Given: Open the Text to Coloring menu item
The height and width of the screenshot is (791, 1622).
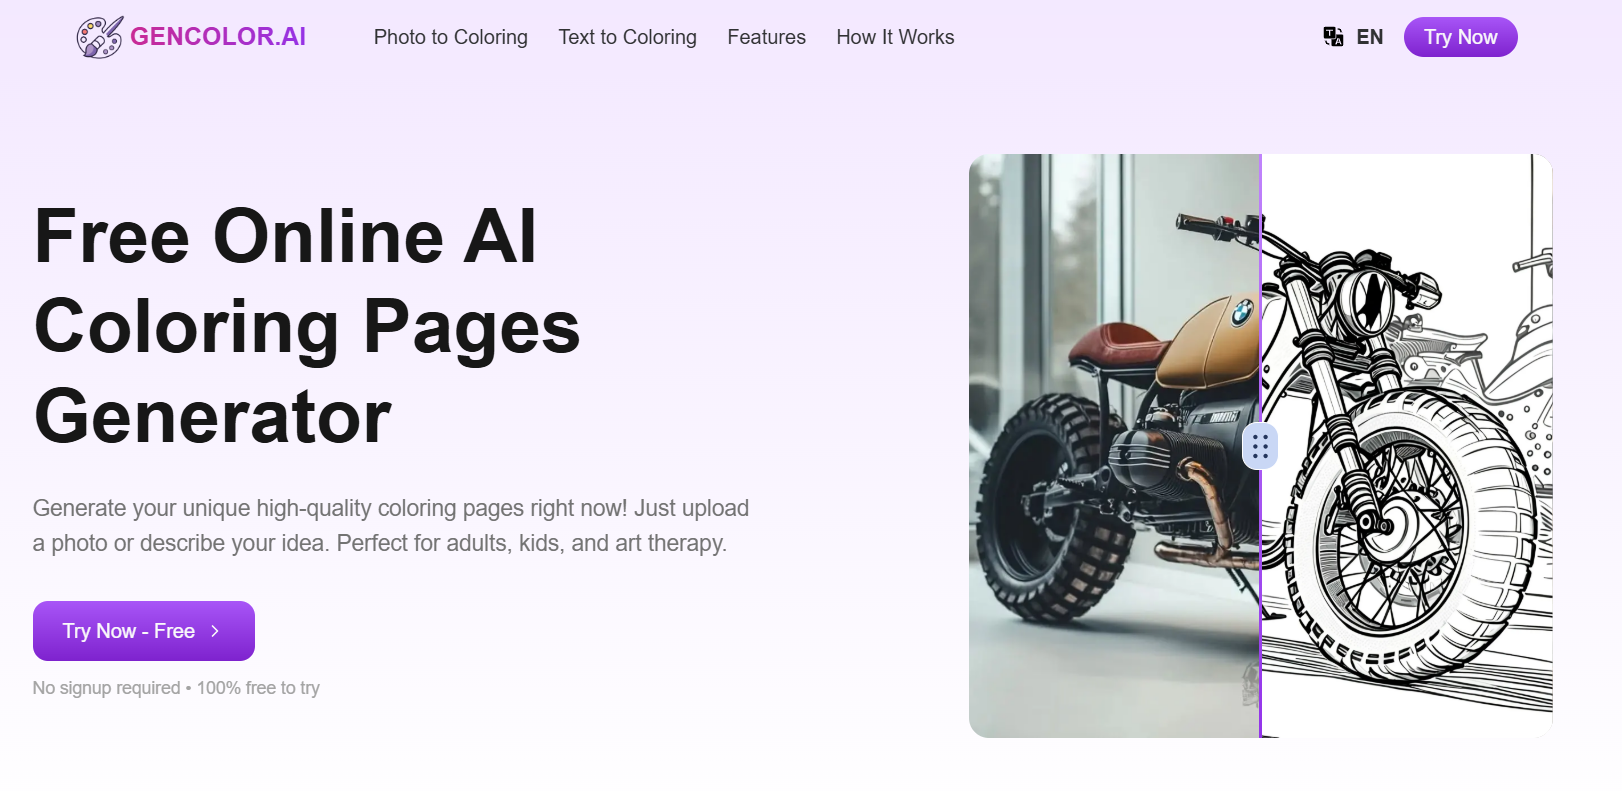Looking at the screenshot, I should pos(628,37).
